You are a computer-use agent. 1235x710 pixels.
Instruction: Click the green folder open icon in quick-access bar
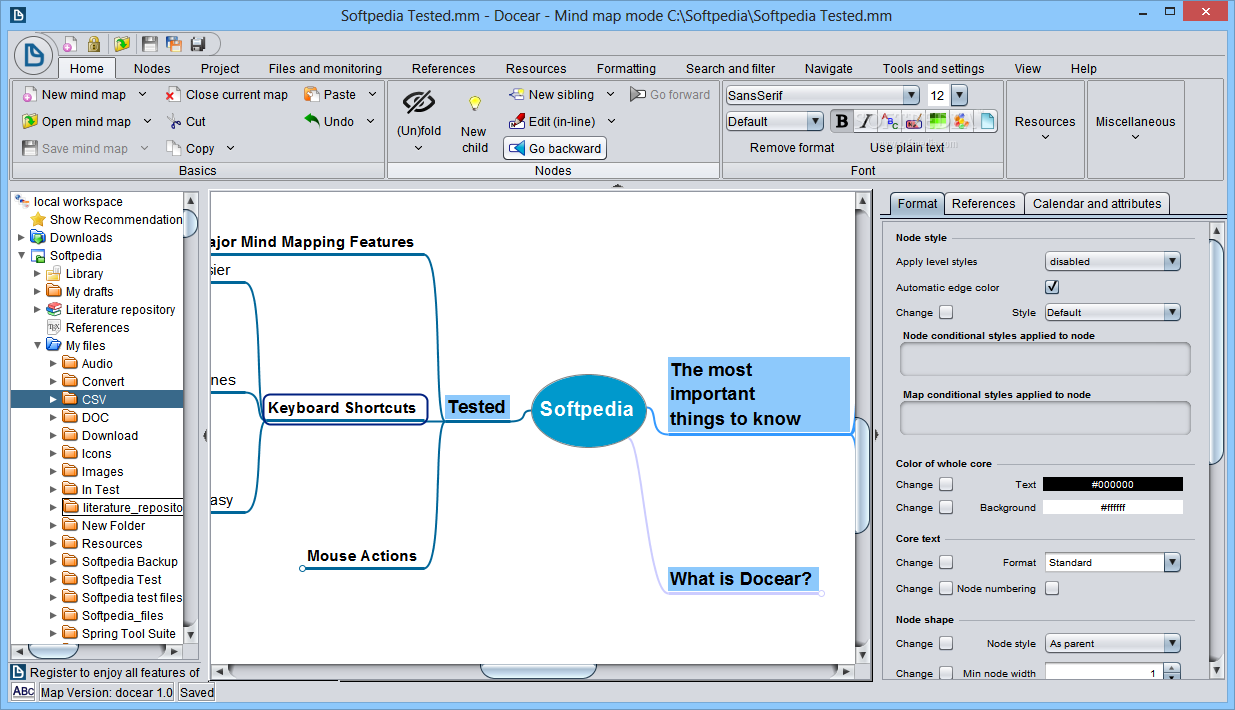122,44
